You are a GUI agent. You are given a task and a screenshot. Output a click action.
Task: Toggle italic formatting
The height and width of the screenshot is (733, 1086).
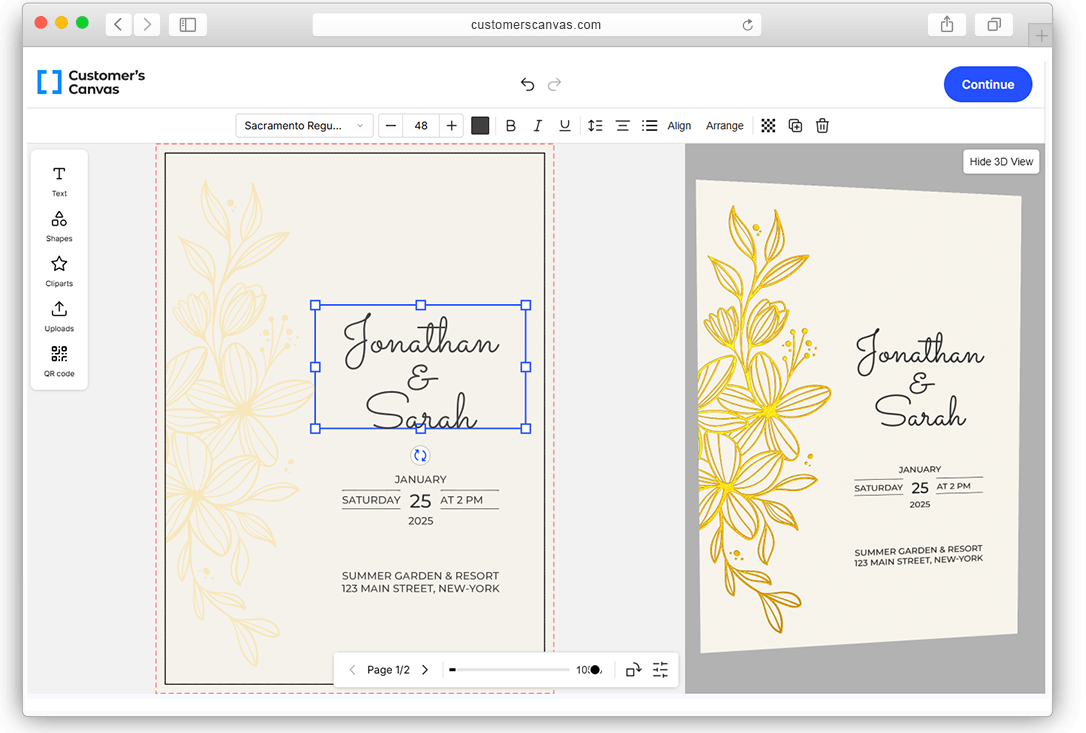[538, 126]
